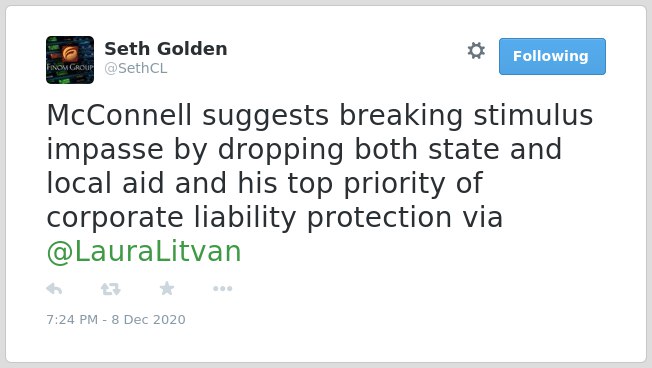Click the tweet line 'corporate liability protection via'
Viewport: 652px width, 368px height.
tap(275, 217)
